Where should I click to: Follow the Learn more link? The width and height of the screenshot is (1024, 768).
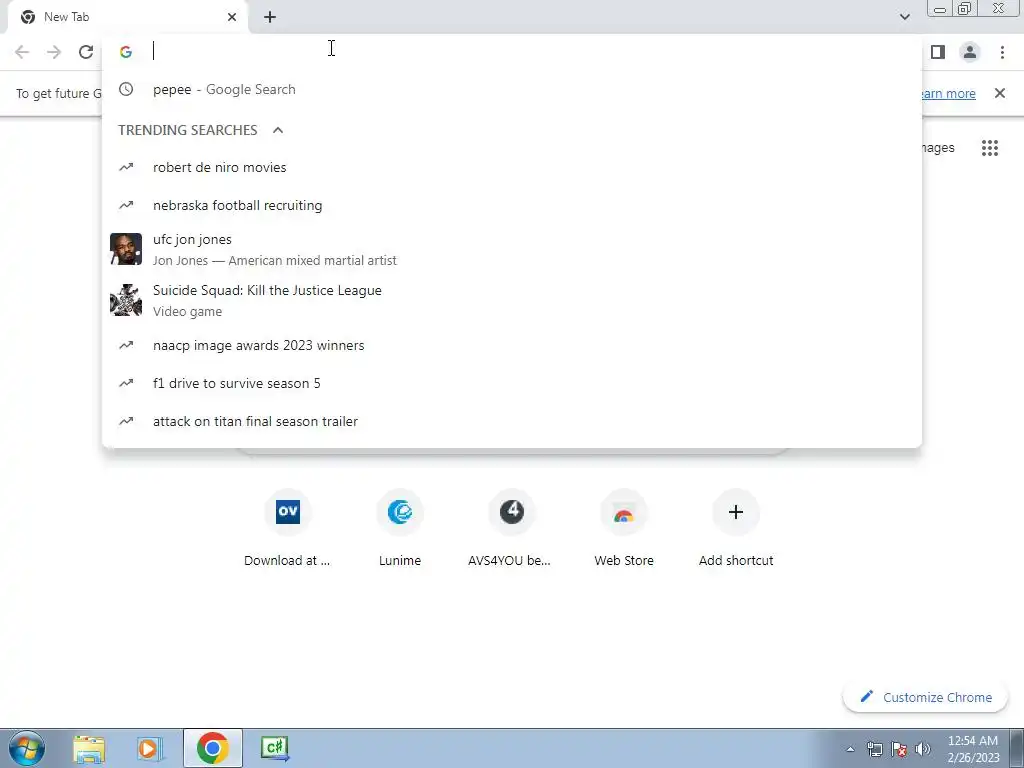pos(949,93)
